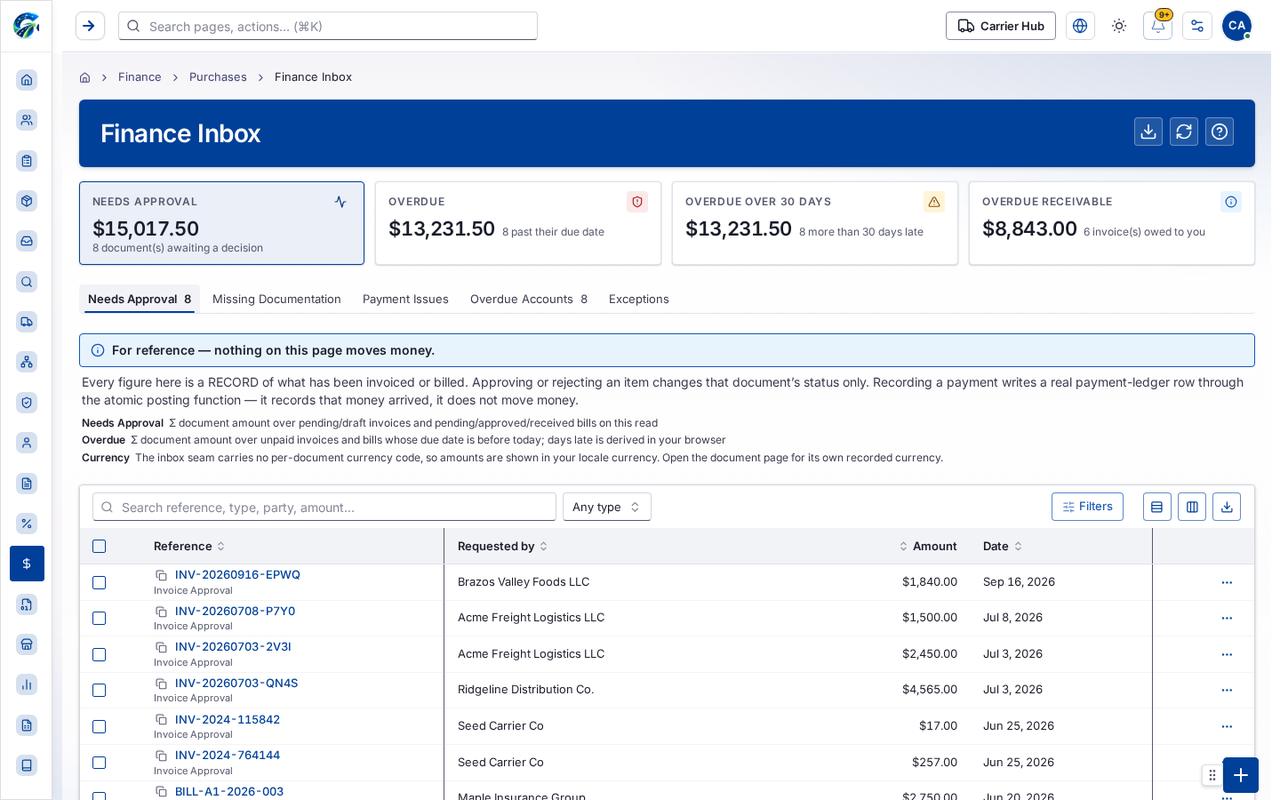The width and height of the screenshot is (1280, 800).
Task: Select the percent icon in the left sidebar
Action: tap(27, 523)
